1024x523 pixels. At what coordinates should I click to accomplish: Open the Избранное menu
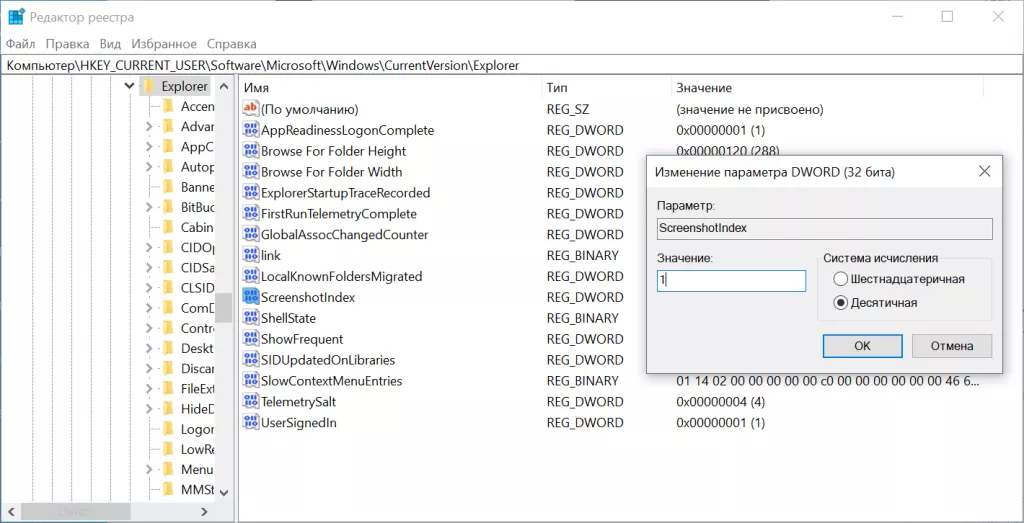pos(163,44)
